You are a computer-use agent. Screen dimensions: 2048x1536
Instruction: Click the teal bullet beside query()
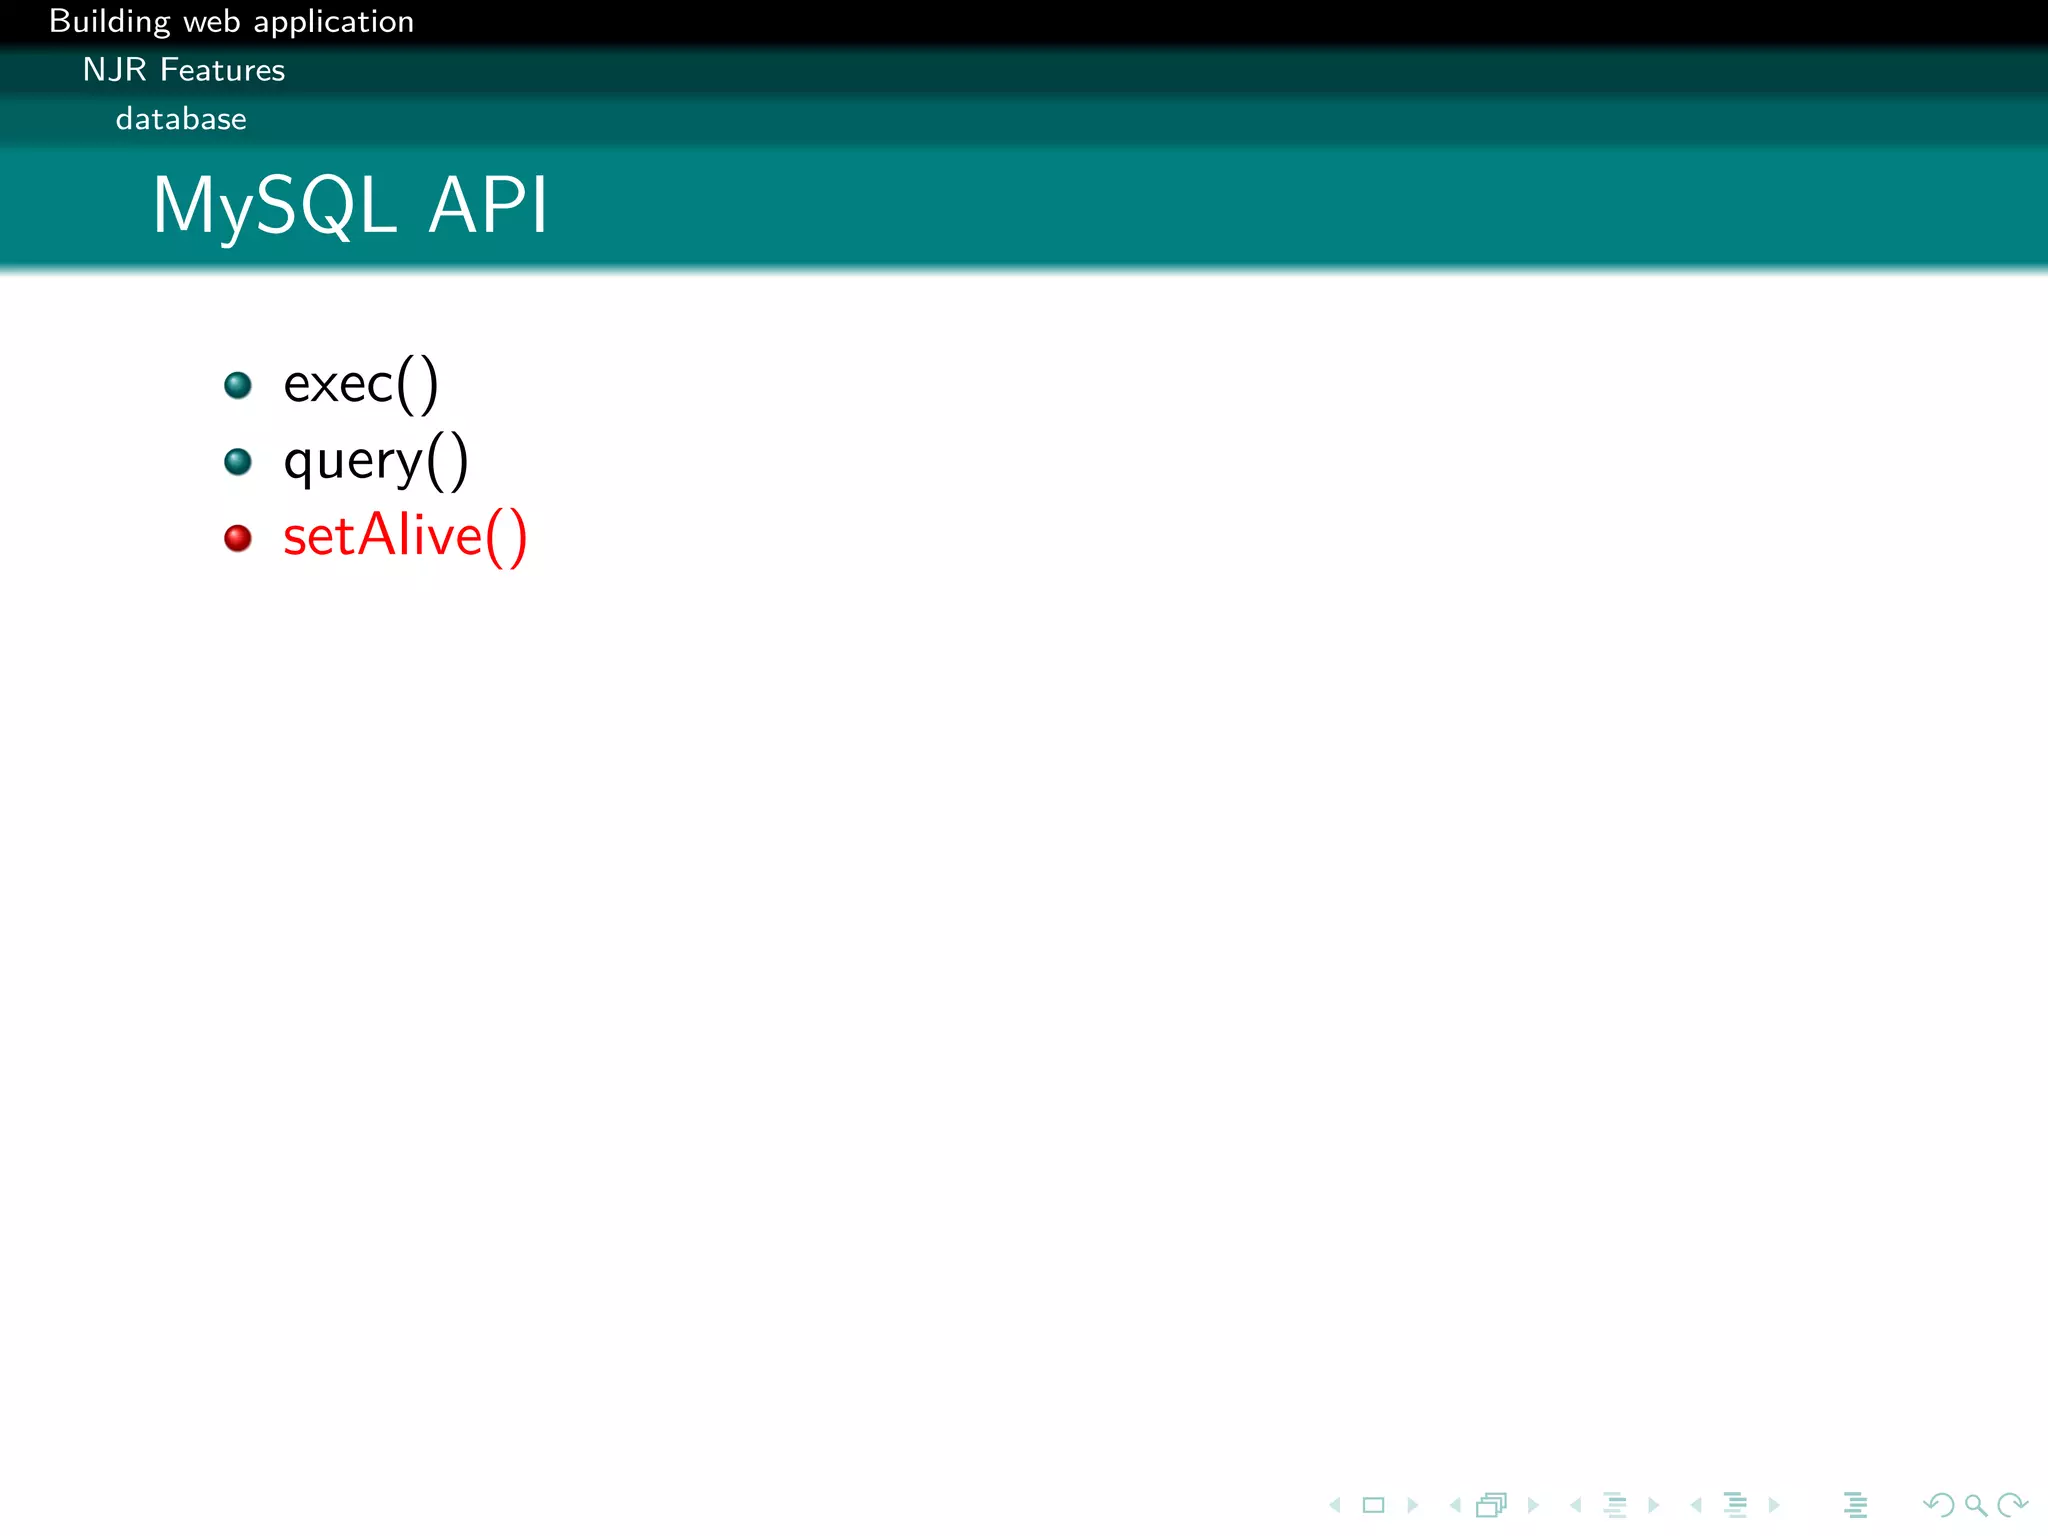coord(238,461)
